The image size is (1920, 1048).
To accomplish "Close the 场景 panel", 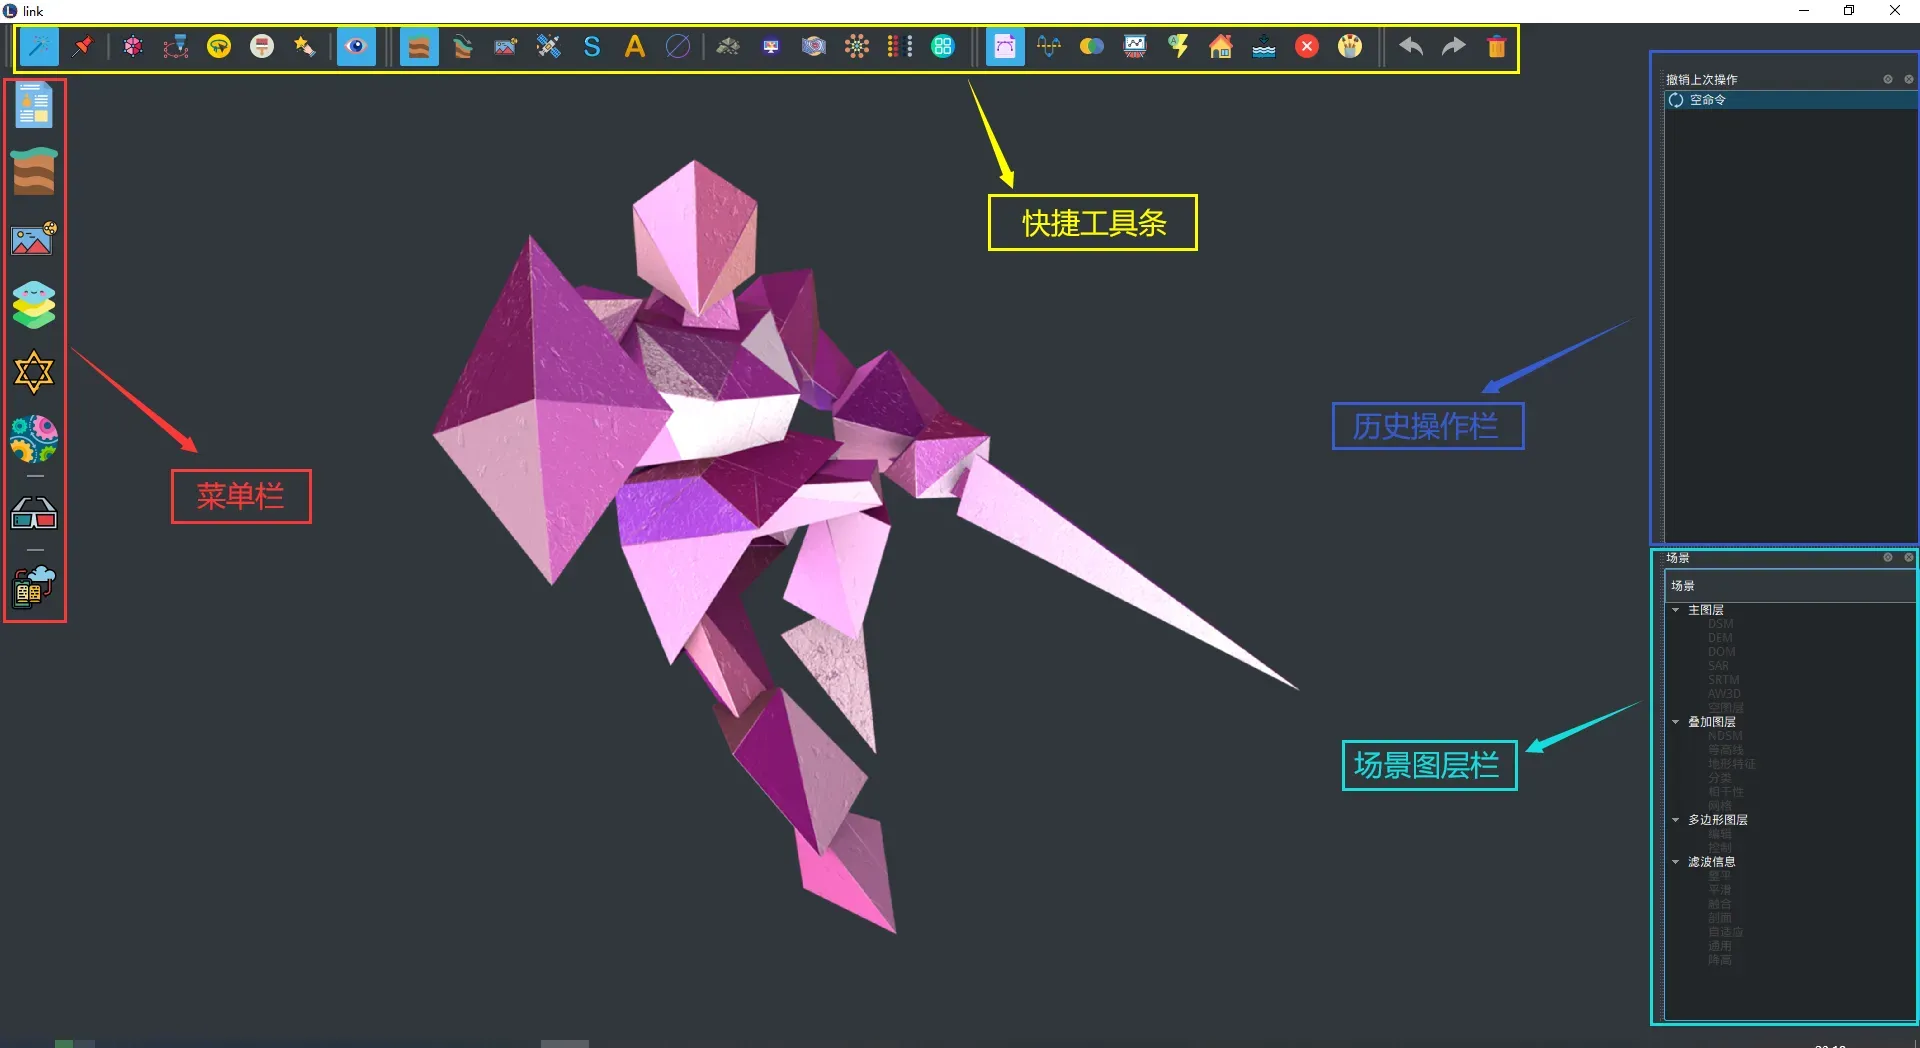I will 1908,558.
